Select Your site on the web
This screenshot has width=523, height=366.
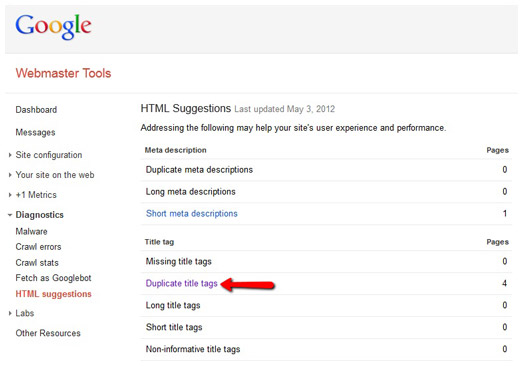pyautogui.click(x=55, y=175)
